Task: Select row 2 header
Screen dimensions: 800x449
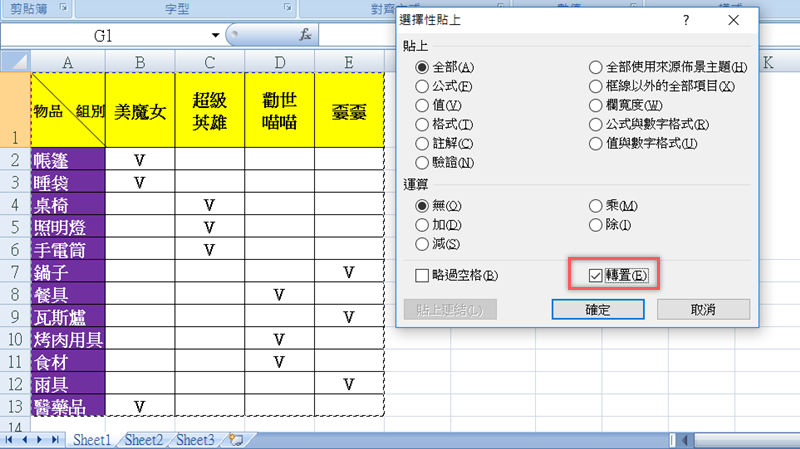Action: (x=15, y=160)
